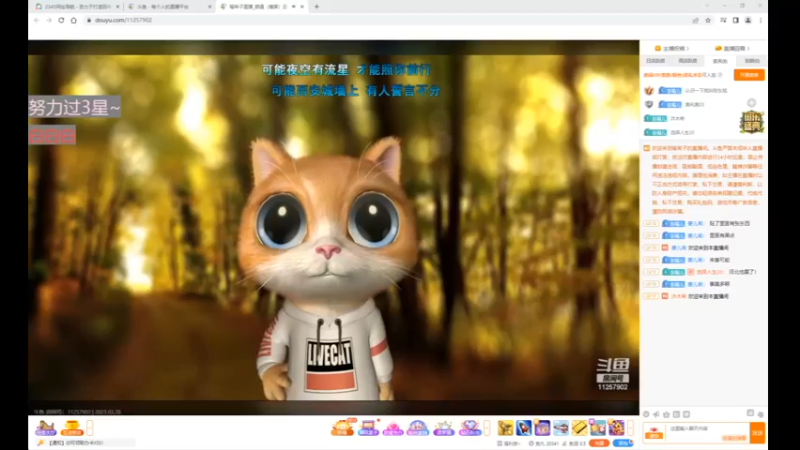Image resolution: width=800 pixels, height=450 pixels.
Task: Click the gold wing rank icon of first user
Action: click(649, 90)
